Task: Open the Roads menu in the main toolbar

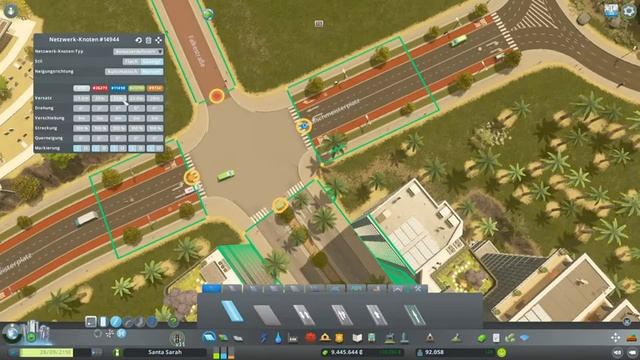Action: tap(209, 338)
